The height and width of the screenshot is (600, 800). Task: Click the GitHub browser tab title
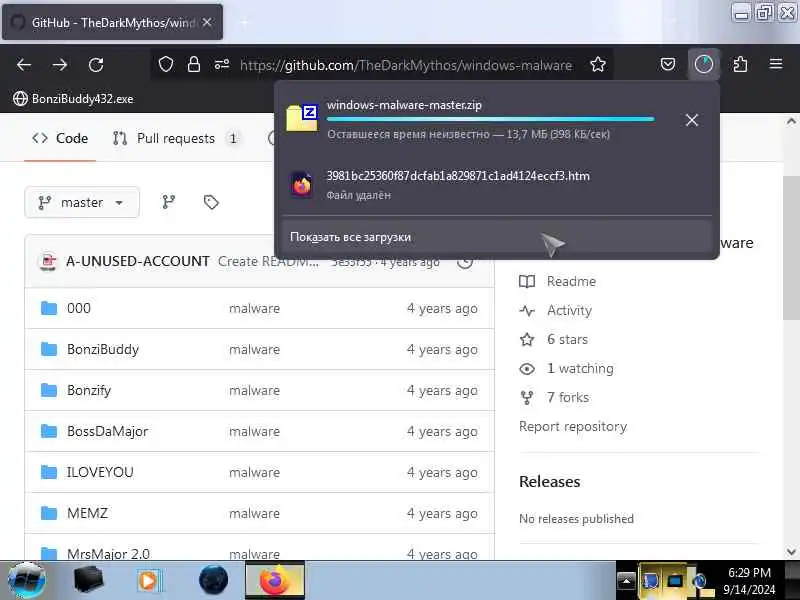tap(112, 22)
